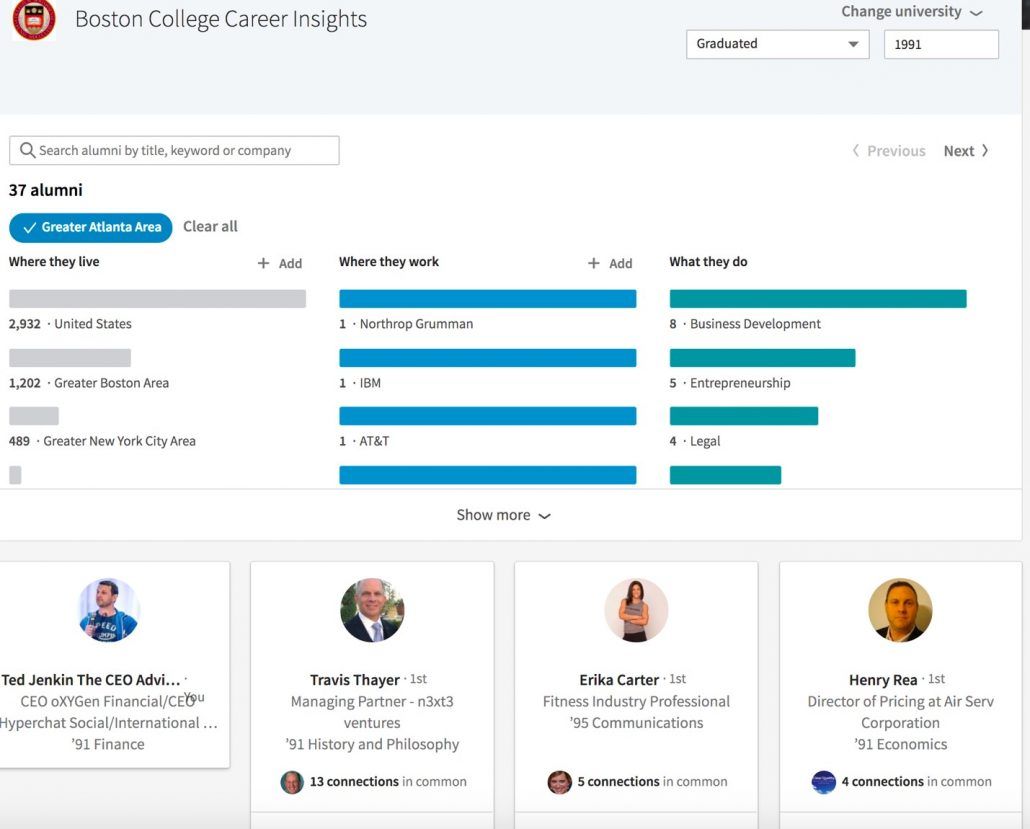The height and width of the screenshot is (829, 1030).
Task: Click the small avatar by 4 connections
Action: click(824, 782)
